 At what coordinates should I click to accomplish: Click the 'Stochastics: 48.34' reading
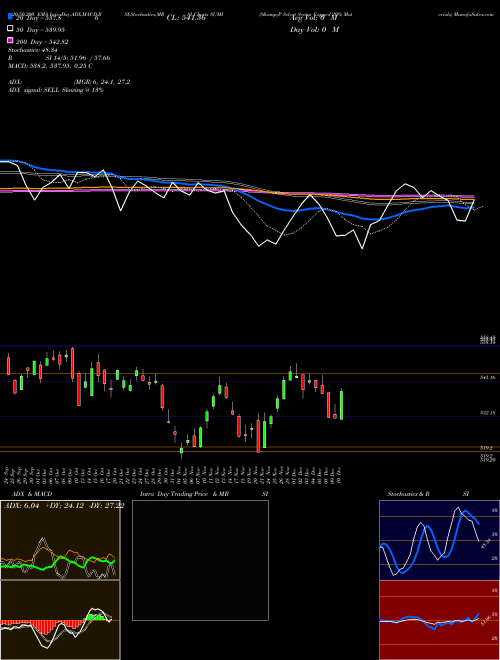pos(32,50)
